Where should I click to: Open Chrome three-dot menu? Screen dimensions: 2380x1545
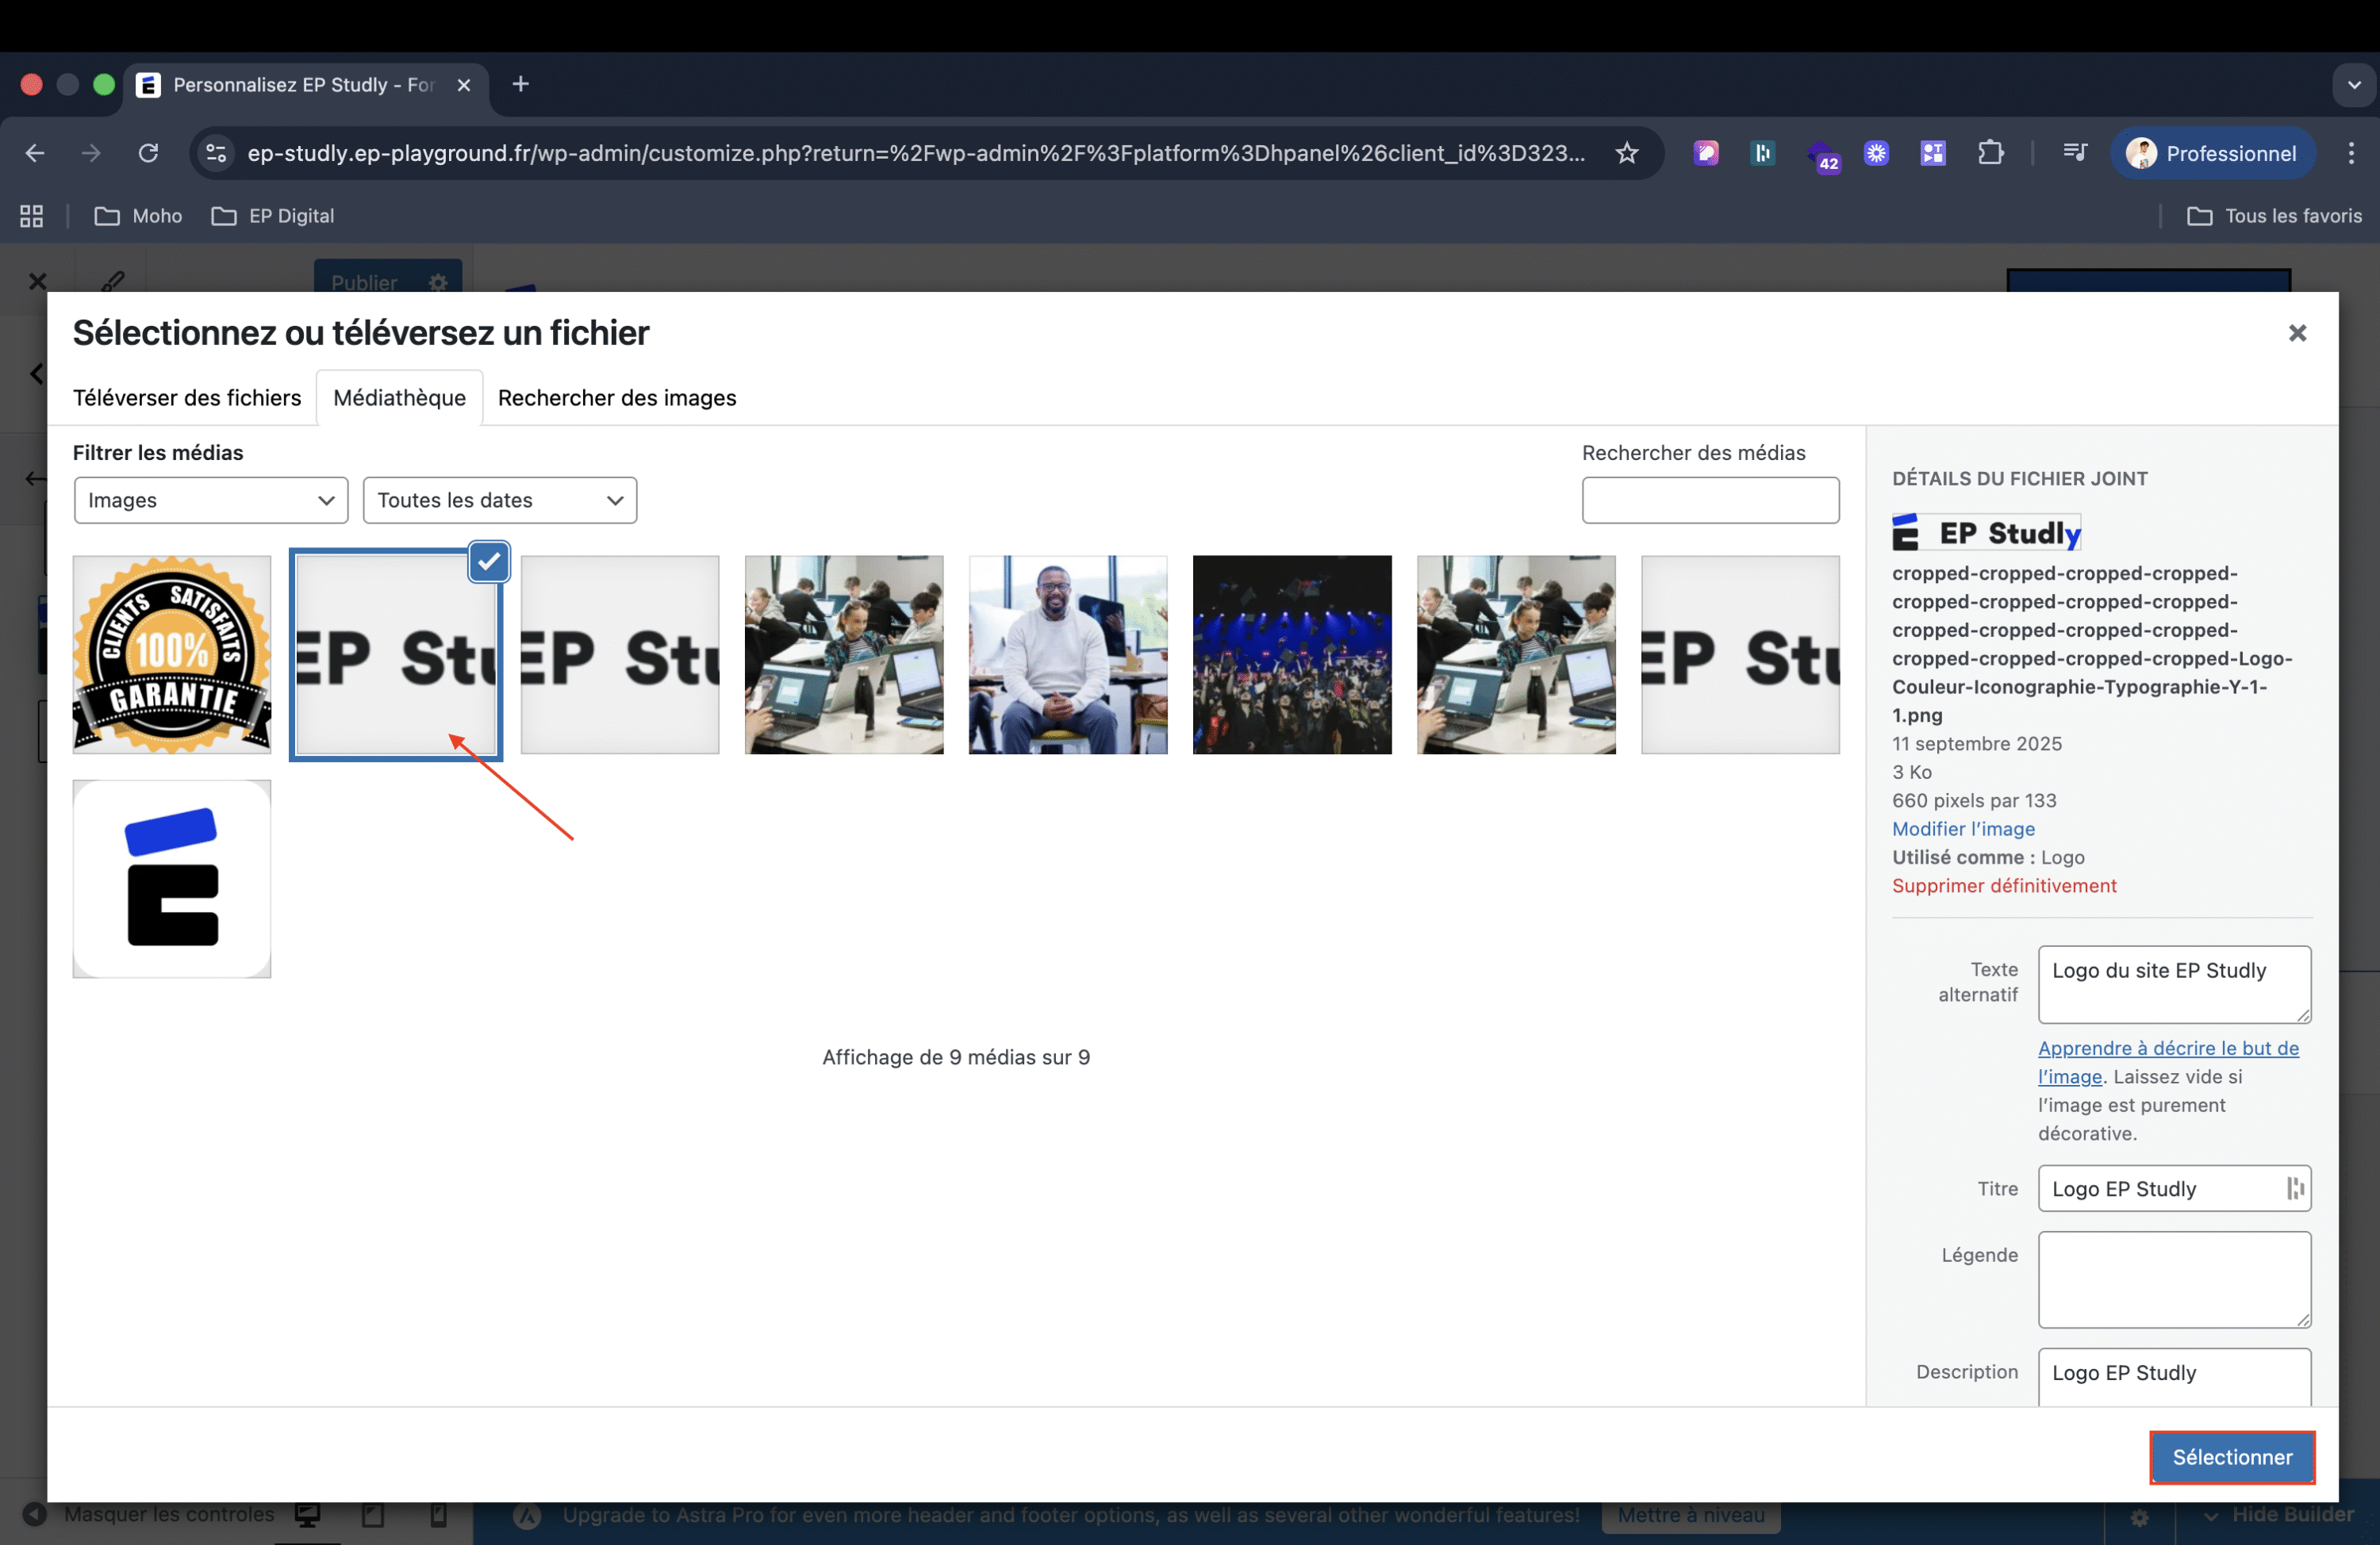coord(2351,153)
